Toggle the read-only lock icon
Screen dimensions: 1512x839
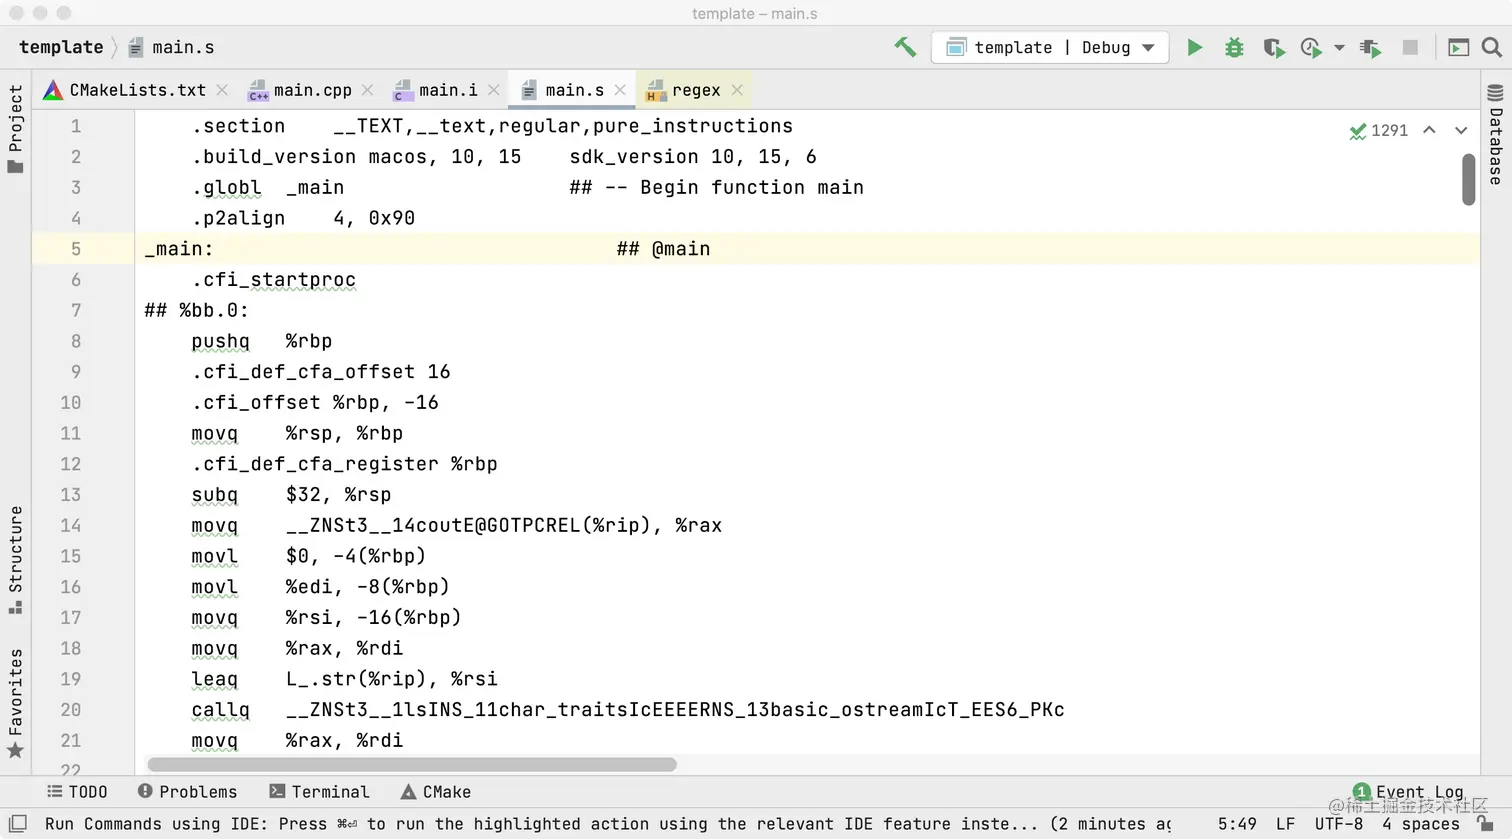(x=1485, y=823)
